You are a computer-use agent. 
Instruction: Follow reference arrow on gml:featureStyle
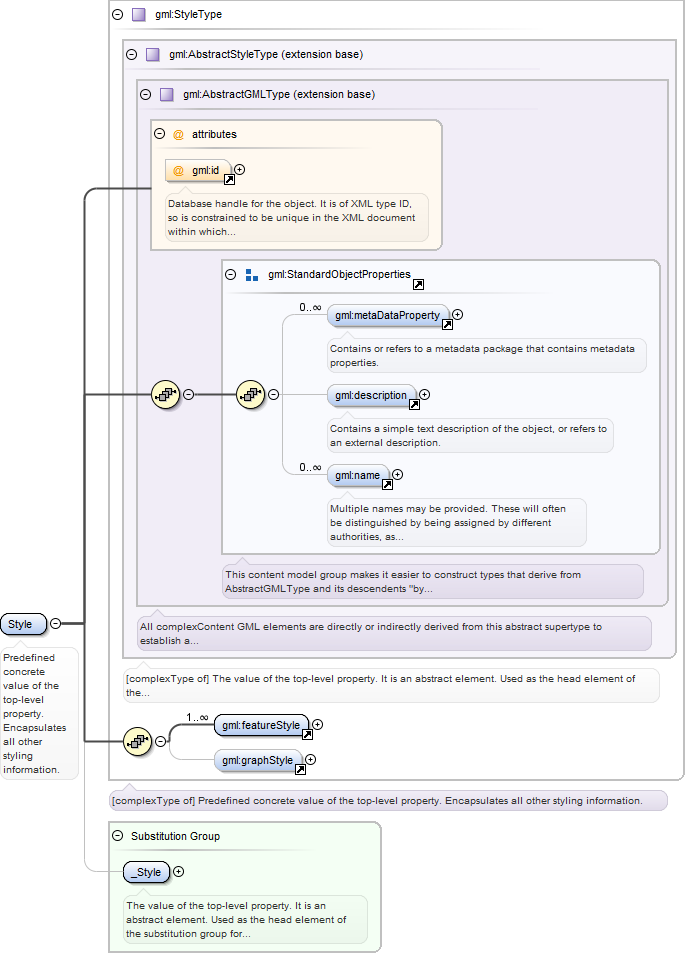307,734
